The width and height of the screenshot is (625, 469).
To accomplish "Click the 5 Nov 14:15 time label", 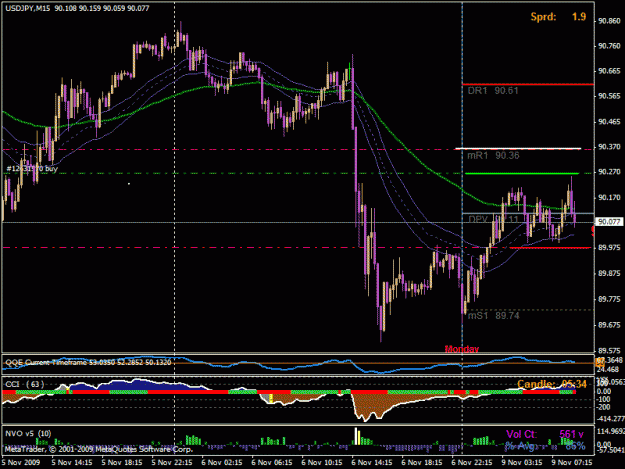I will tap(72, 463).
